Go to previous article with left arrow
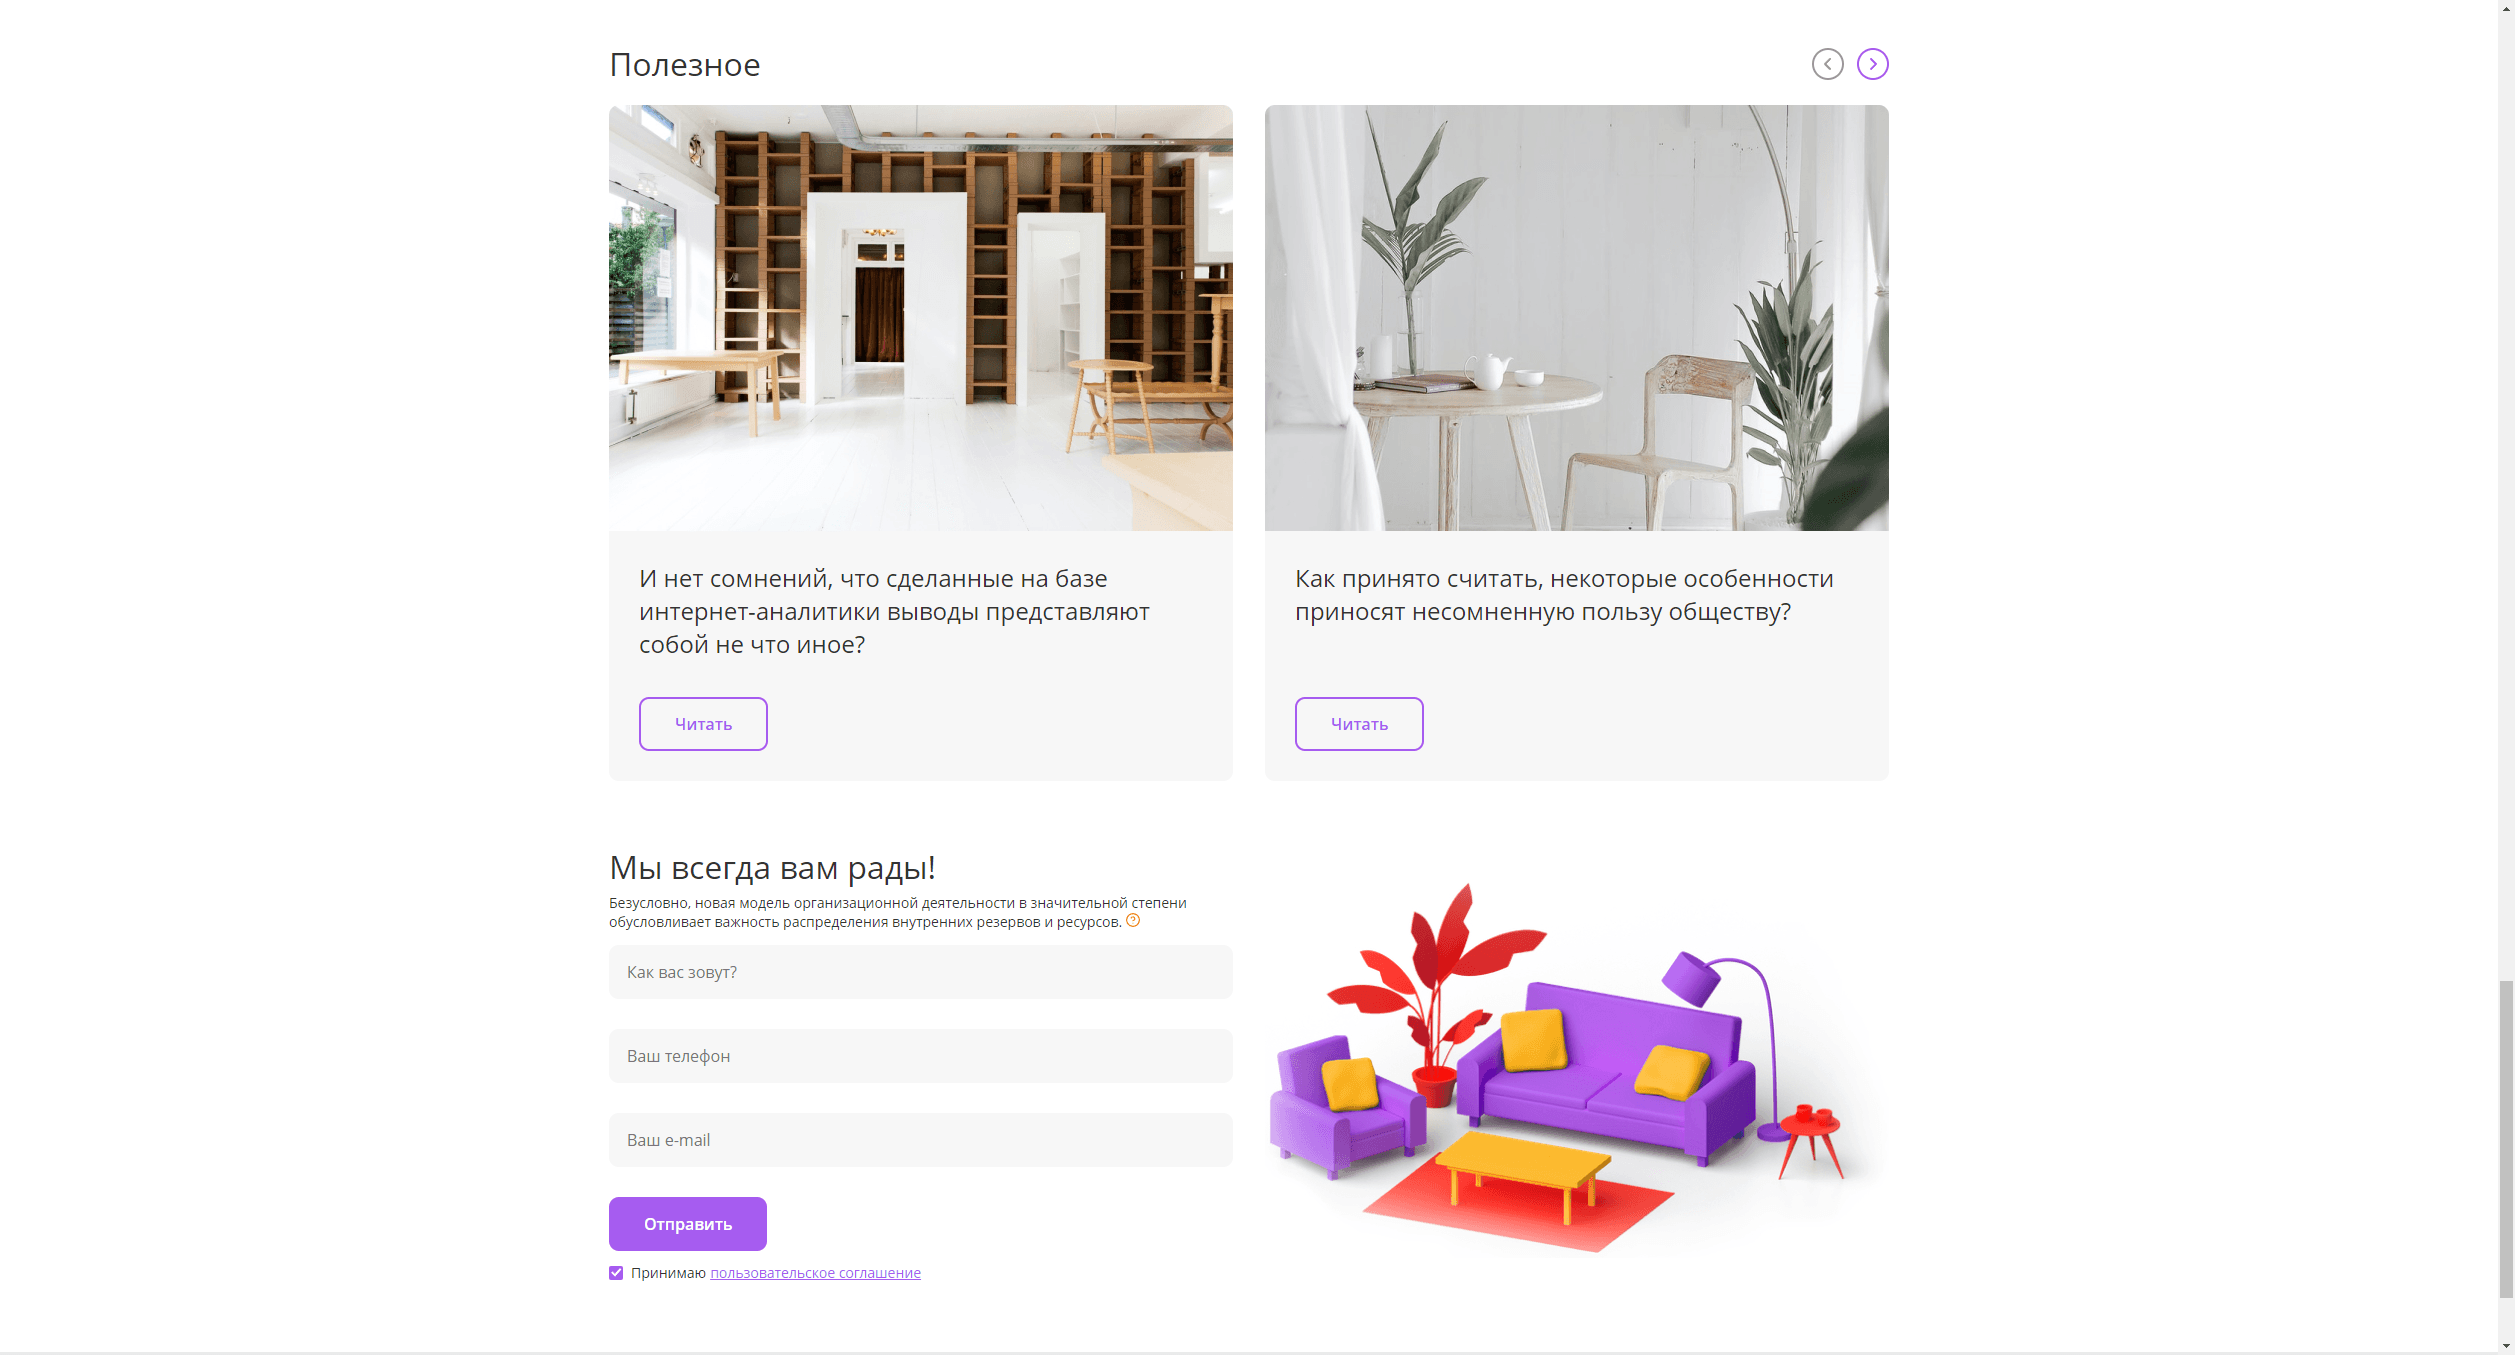This screenshot has height=1355, width=2515. 1827,64
